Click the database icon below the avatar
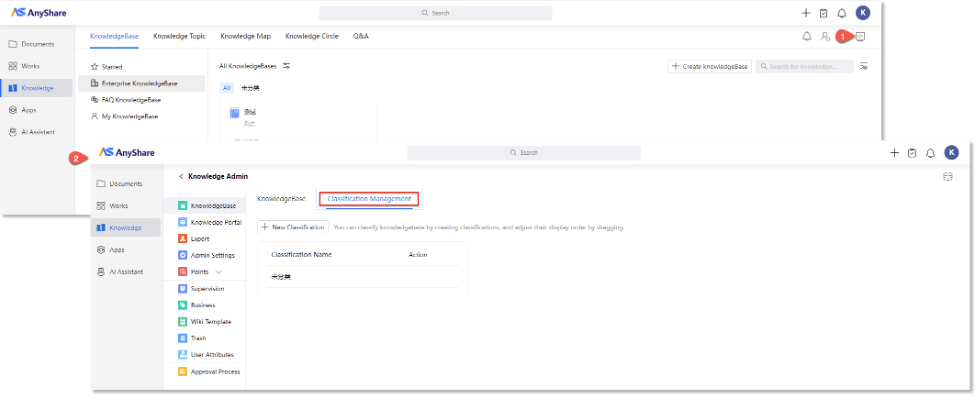 click(x=947, y=176)
